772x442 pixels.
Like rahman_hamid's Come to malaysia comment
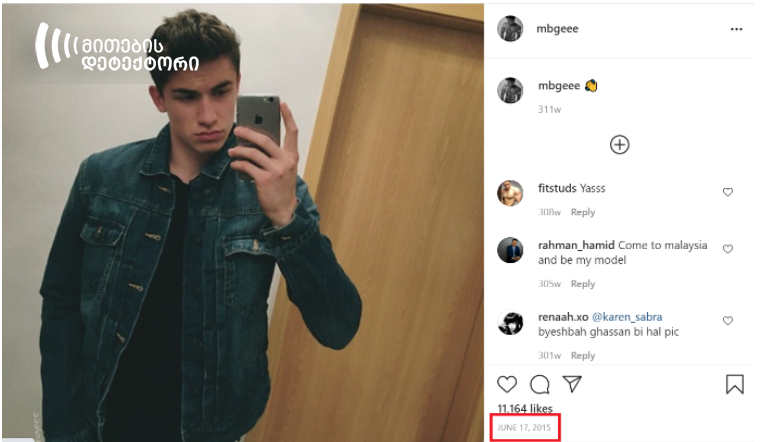pos(728,249)
